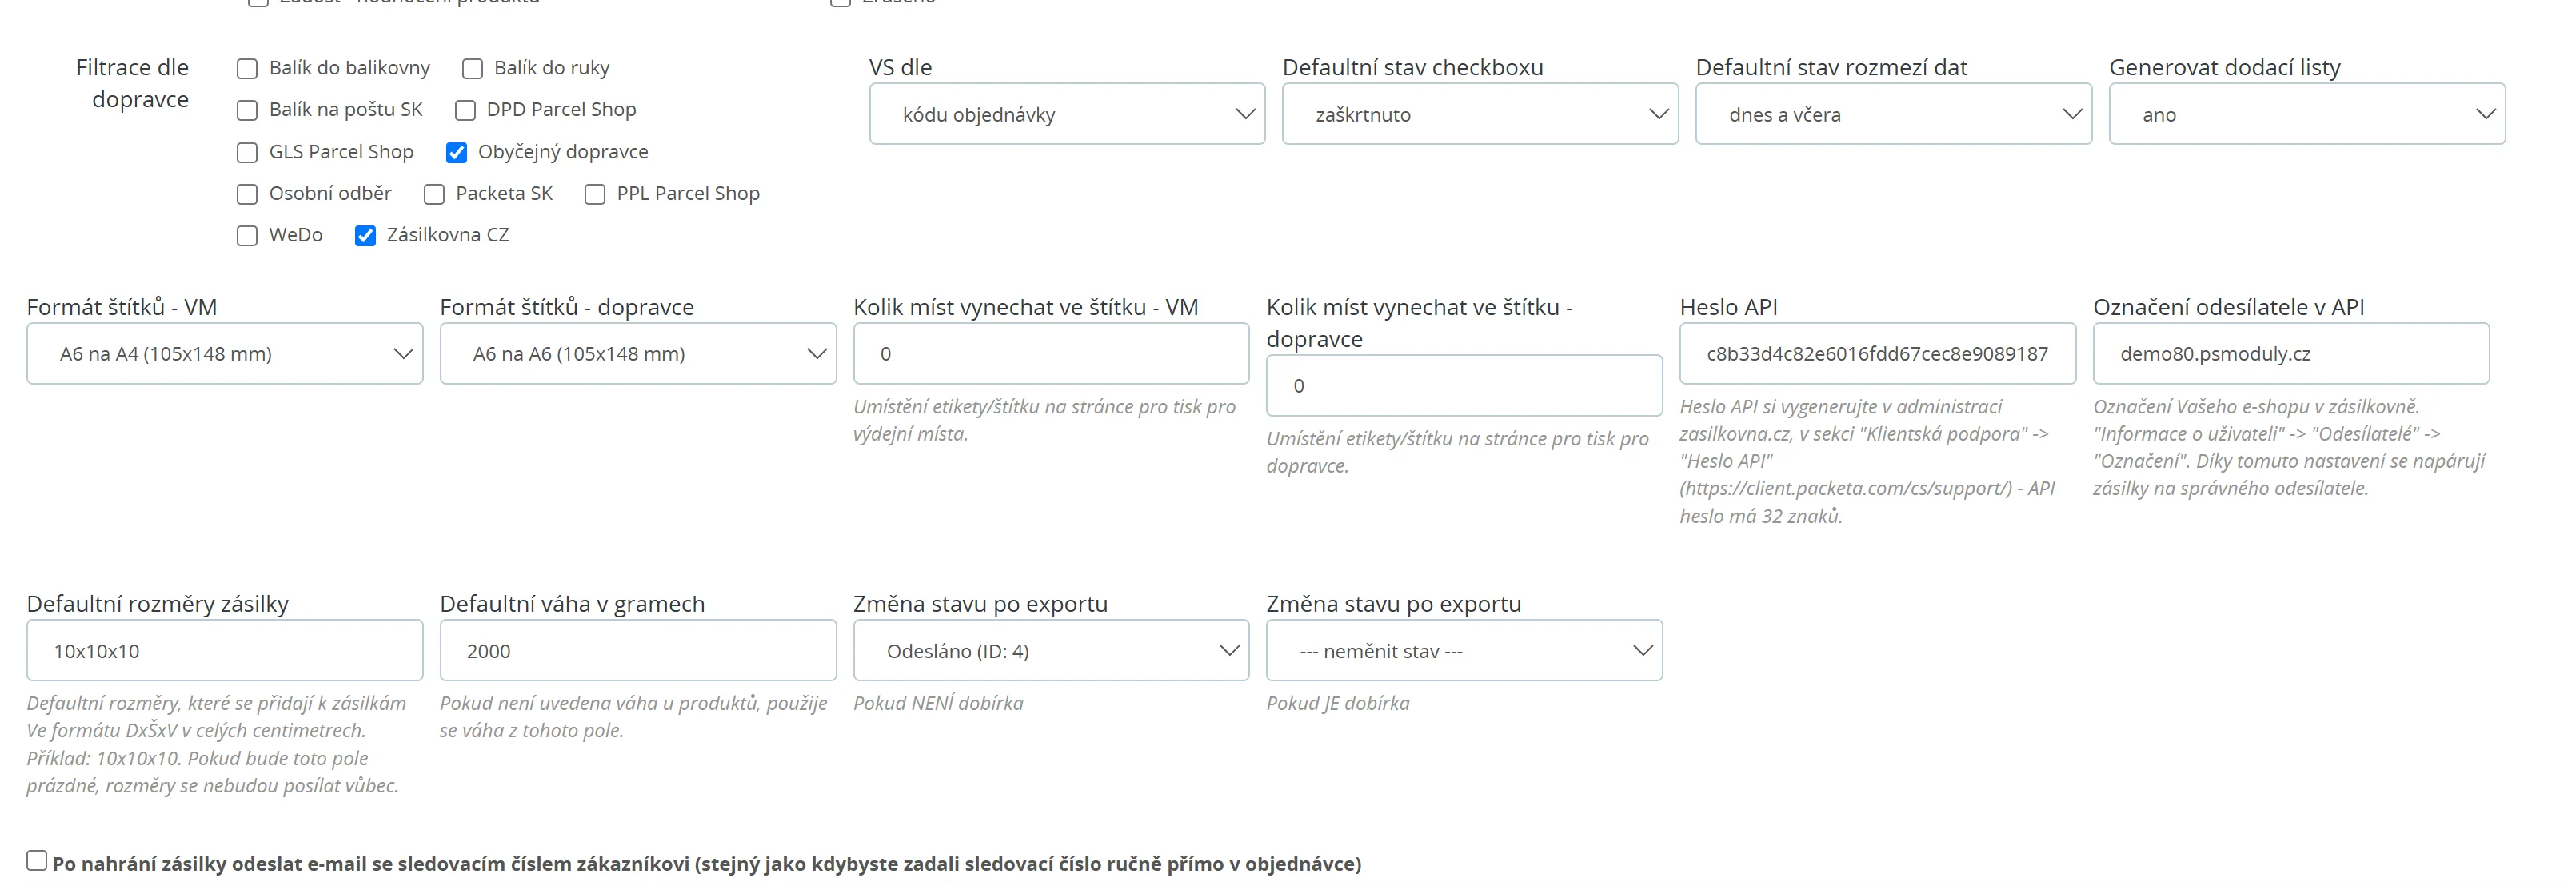
Task: Open the Defaultní stav rozmezí dat dropdown
Action: [x=1892, y=114]
